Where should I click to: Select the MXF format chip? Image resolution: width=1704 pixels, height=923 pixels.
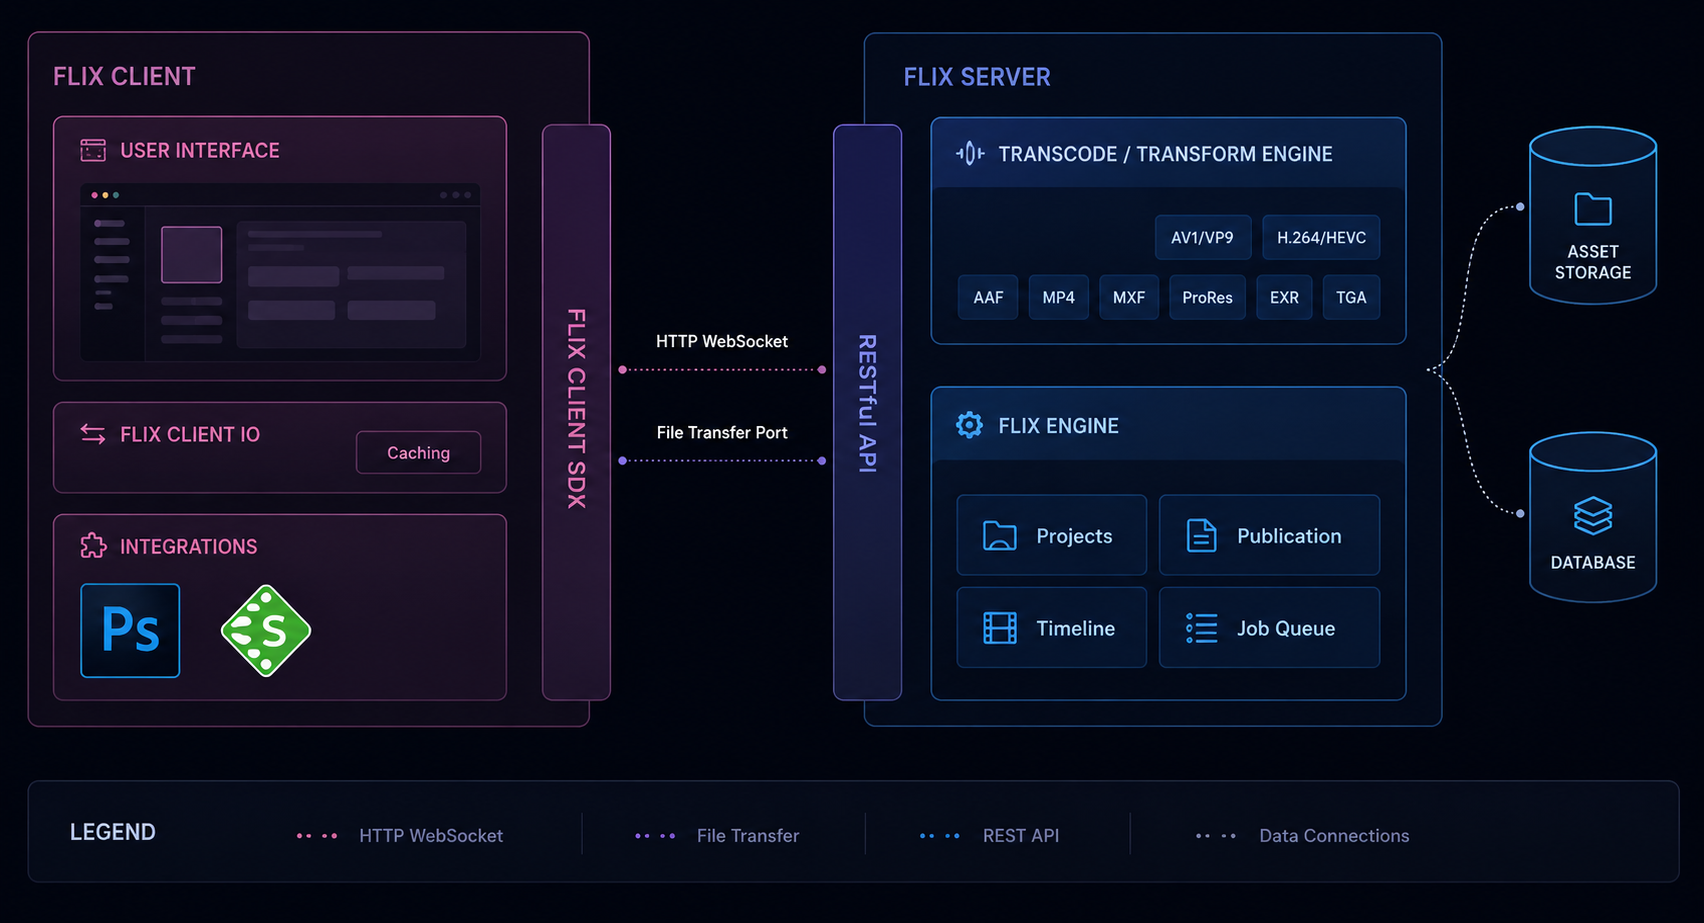pos(1129,298)
